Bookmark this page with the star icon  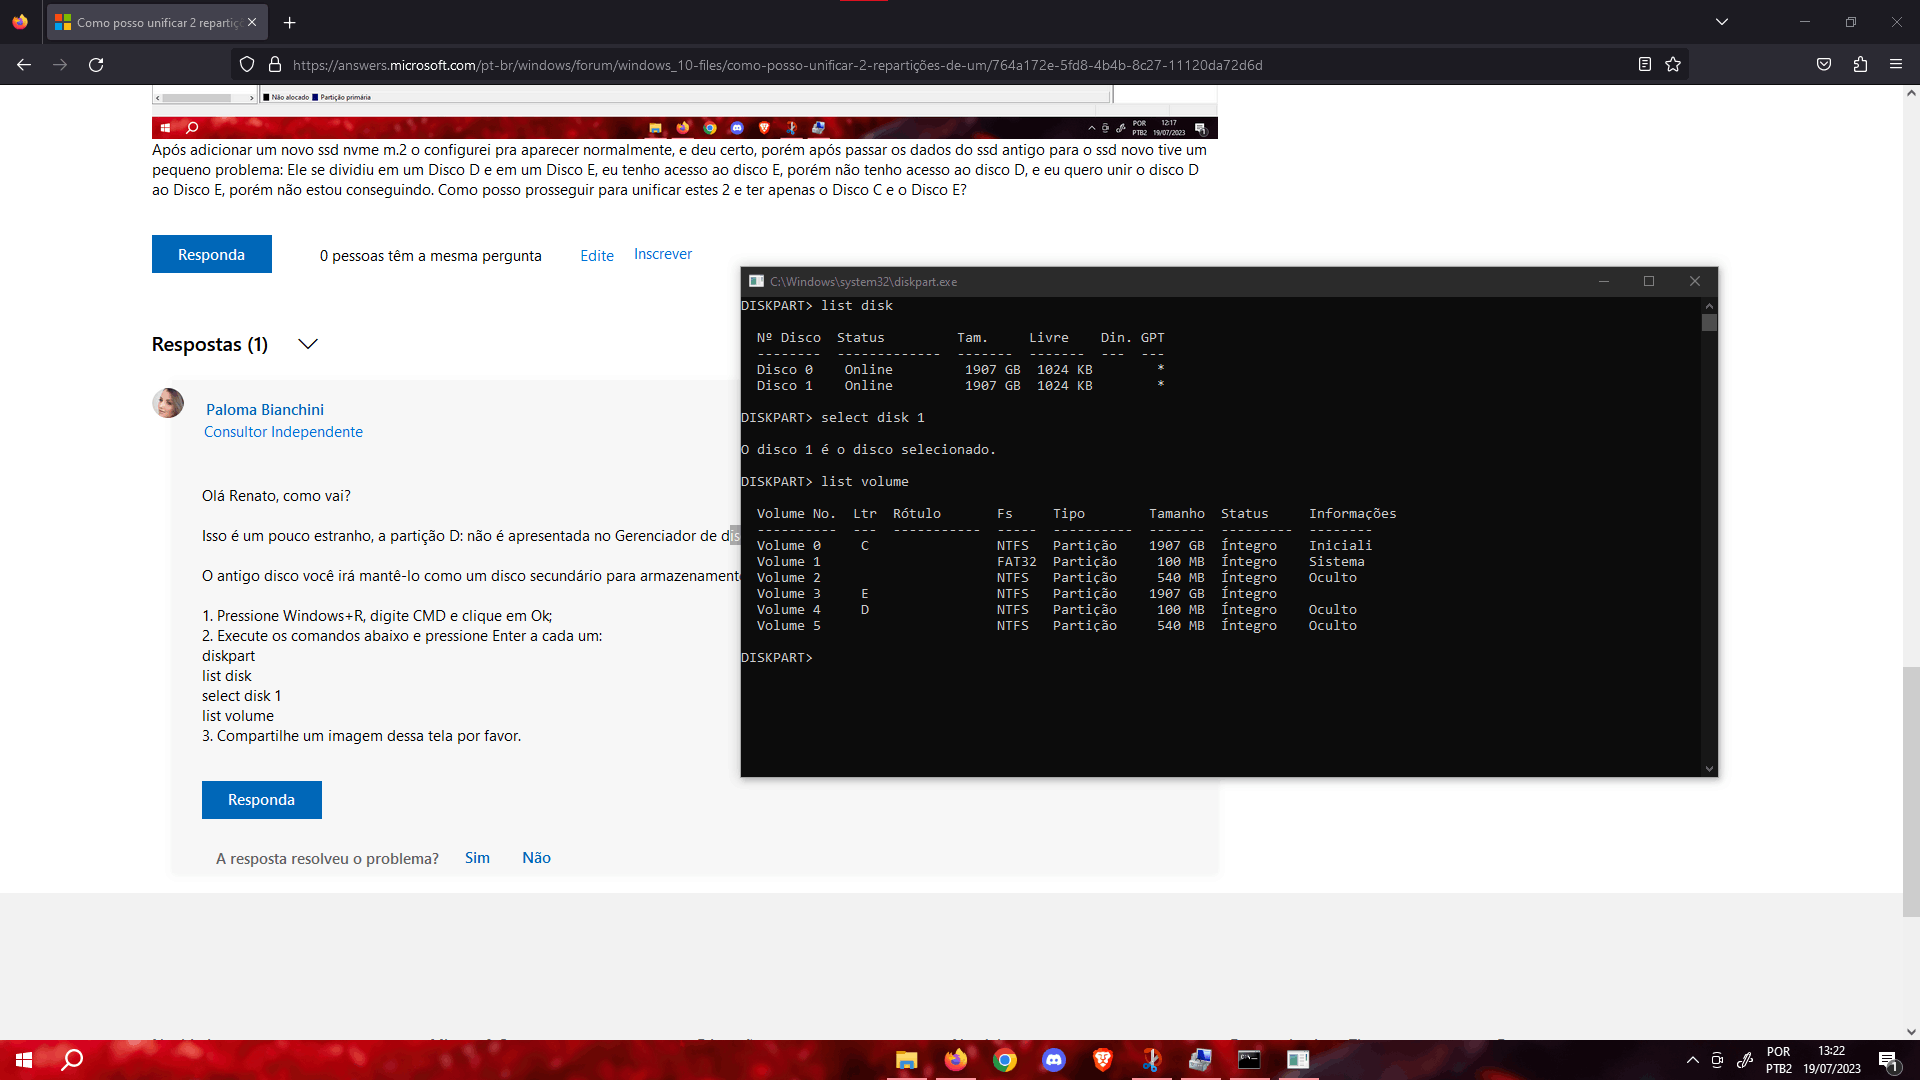pos(1673,65)
